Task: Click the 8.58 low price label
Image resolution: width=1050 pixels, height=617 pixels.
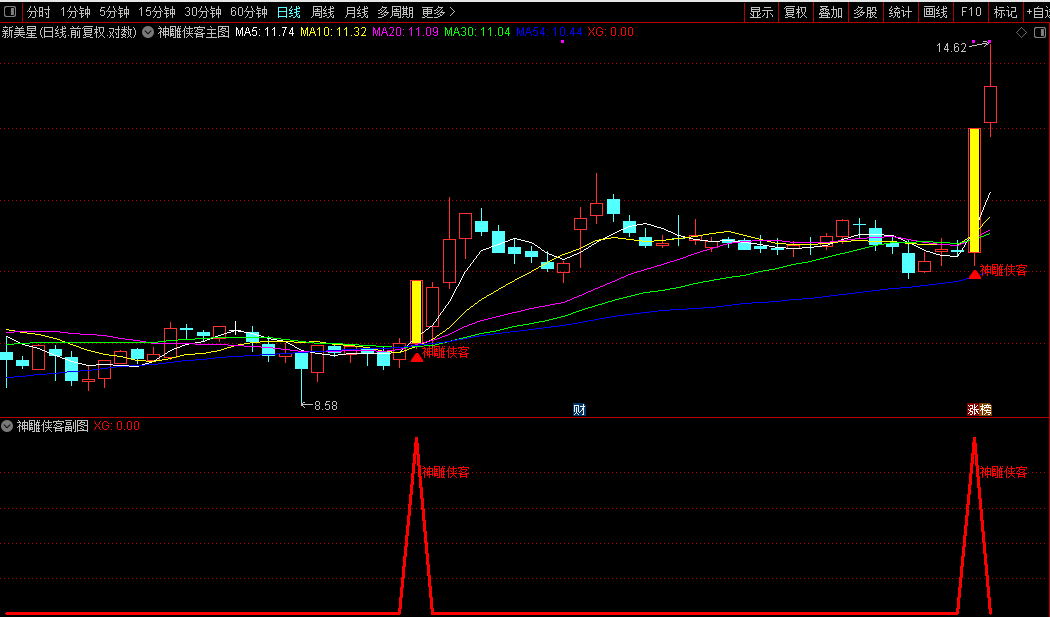Action: [325, 406]
